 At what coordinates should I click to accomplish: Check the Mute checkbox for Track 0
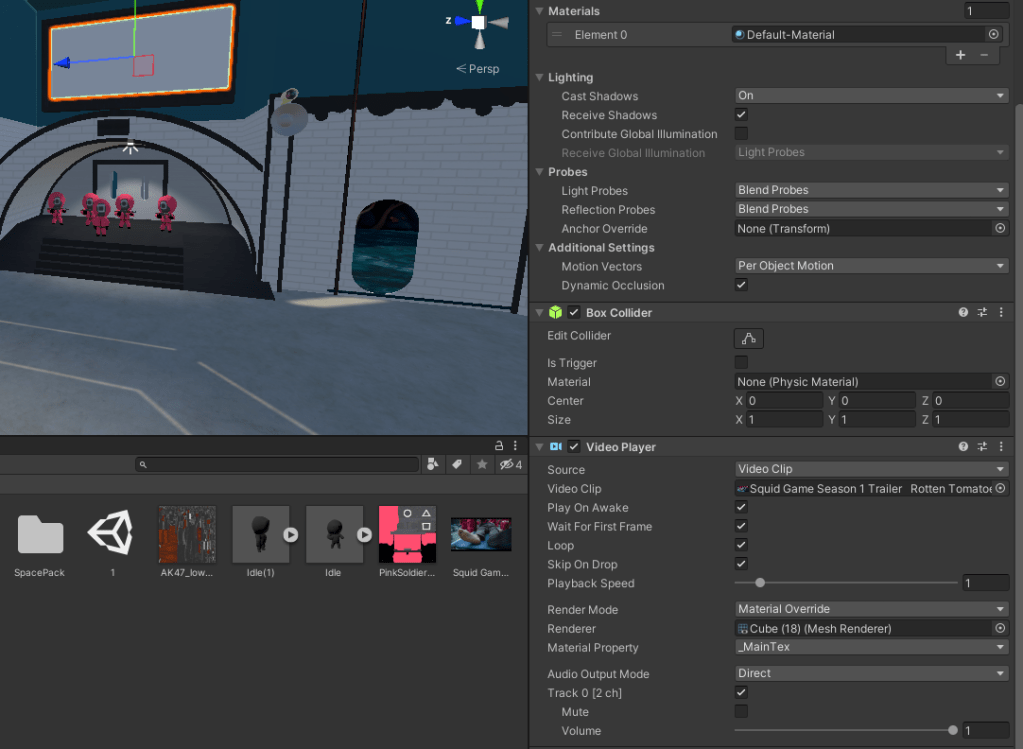(x=741, y=711)
